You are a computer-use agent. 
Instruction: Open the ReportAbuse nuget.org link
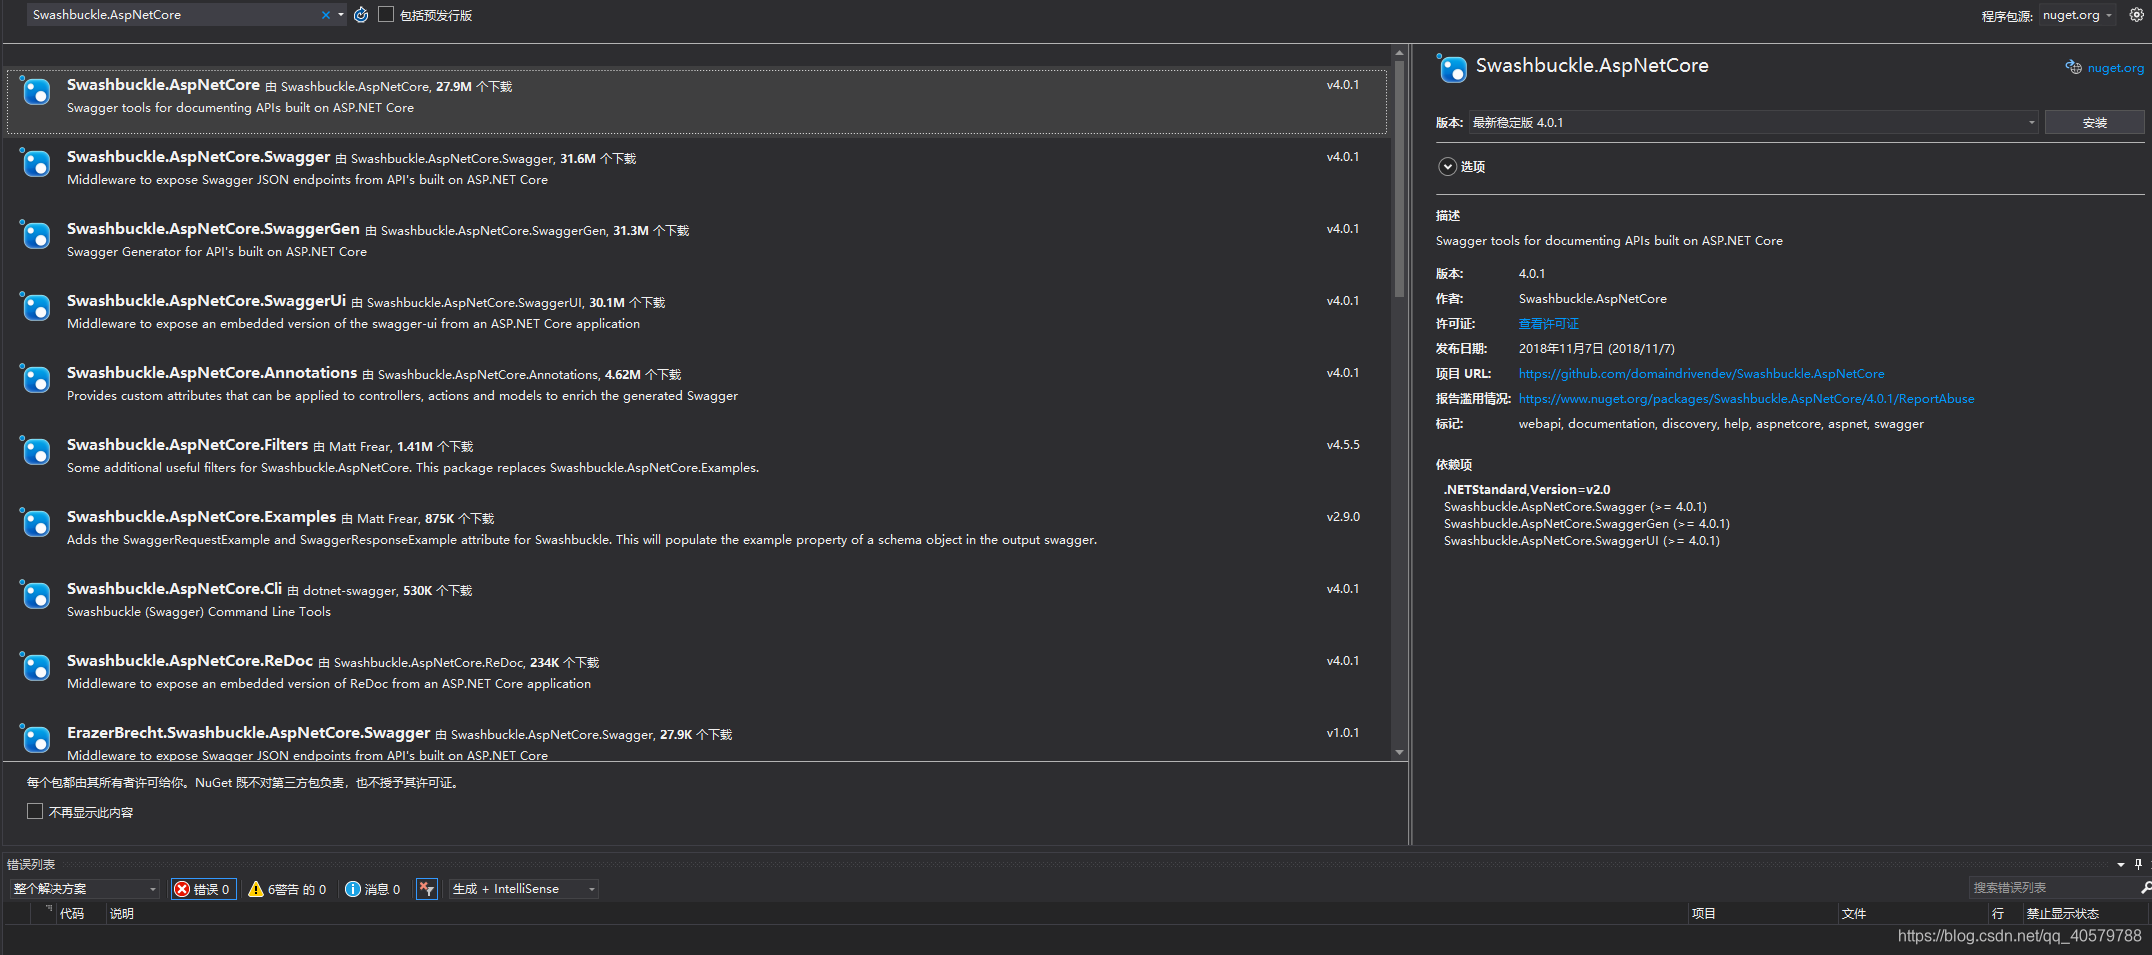(x=1746, y=399)
